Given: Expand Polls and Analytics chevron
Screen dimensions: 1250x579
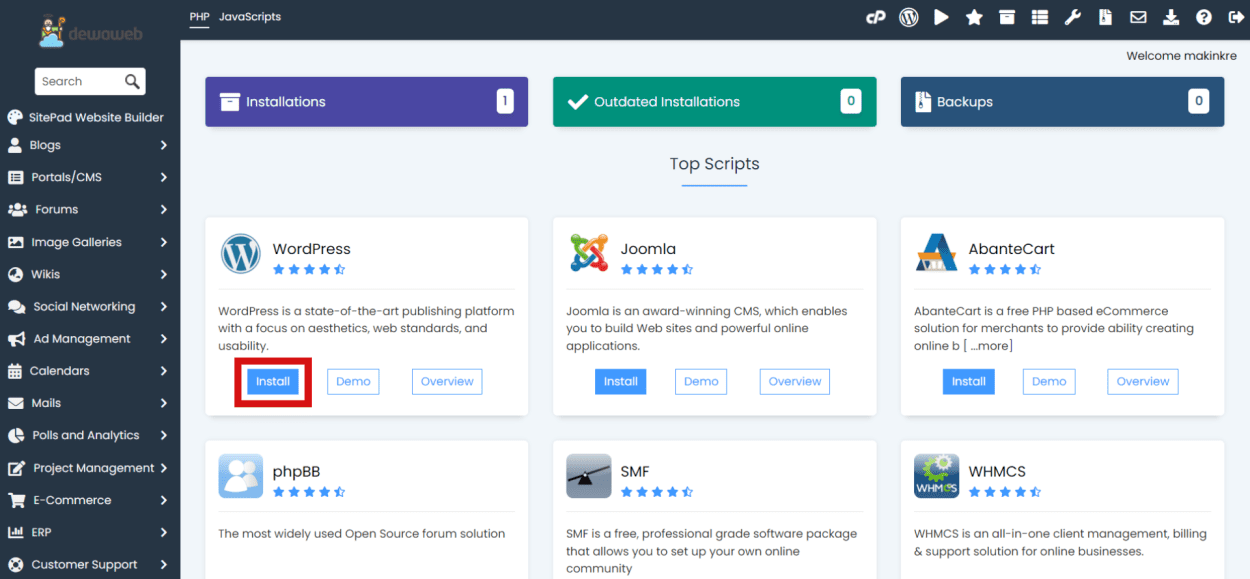Looking at the screenshot, I should click(x=164, y=435).
